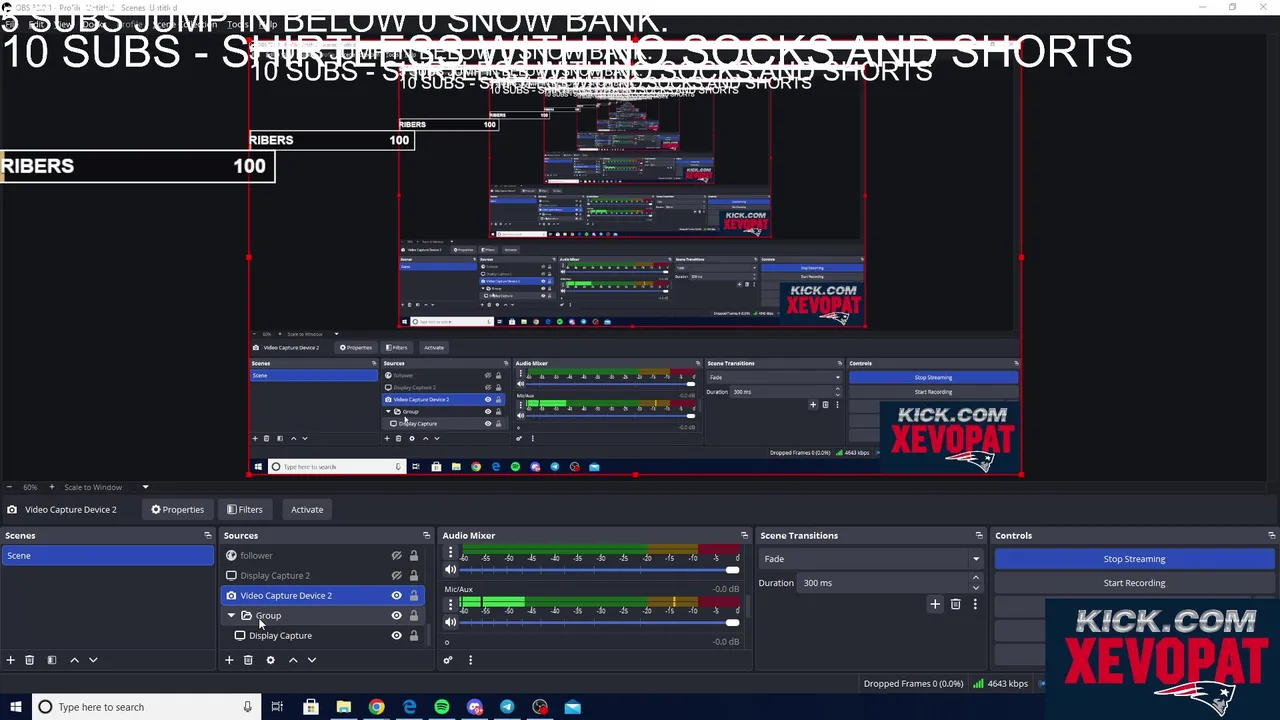Float the Audio Mixer dock panel
The width and height of the screenshot is (1280, 720).
(x=744, y=536)
